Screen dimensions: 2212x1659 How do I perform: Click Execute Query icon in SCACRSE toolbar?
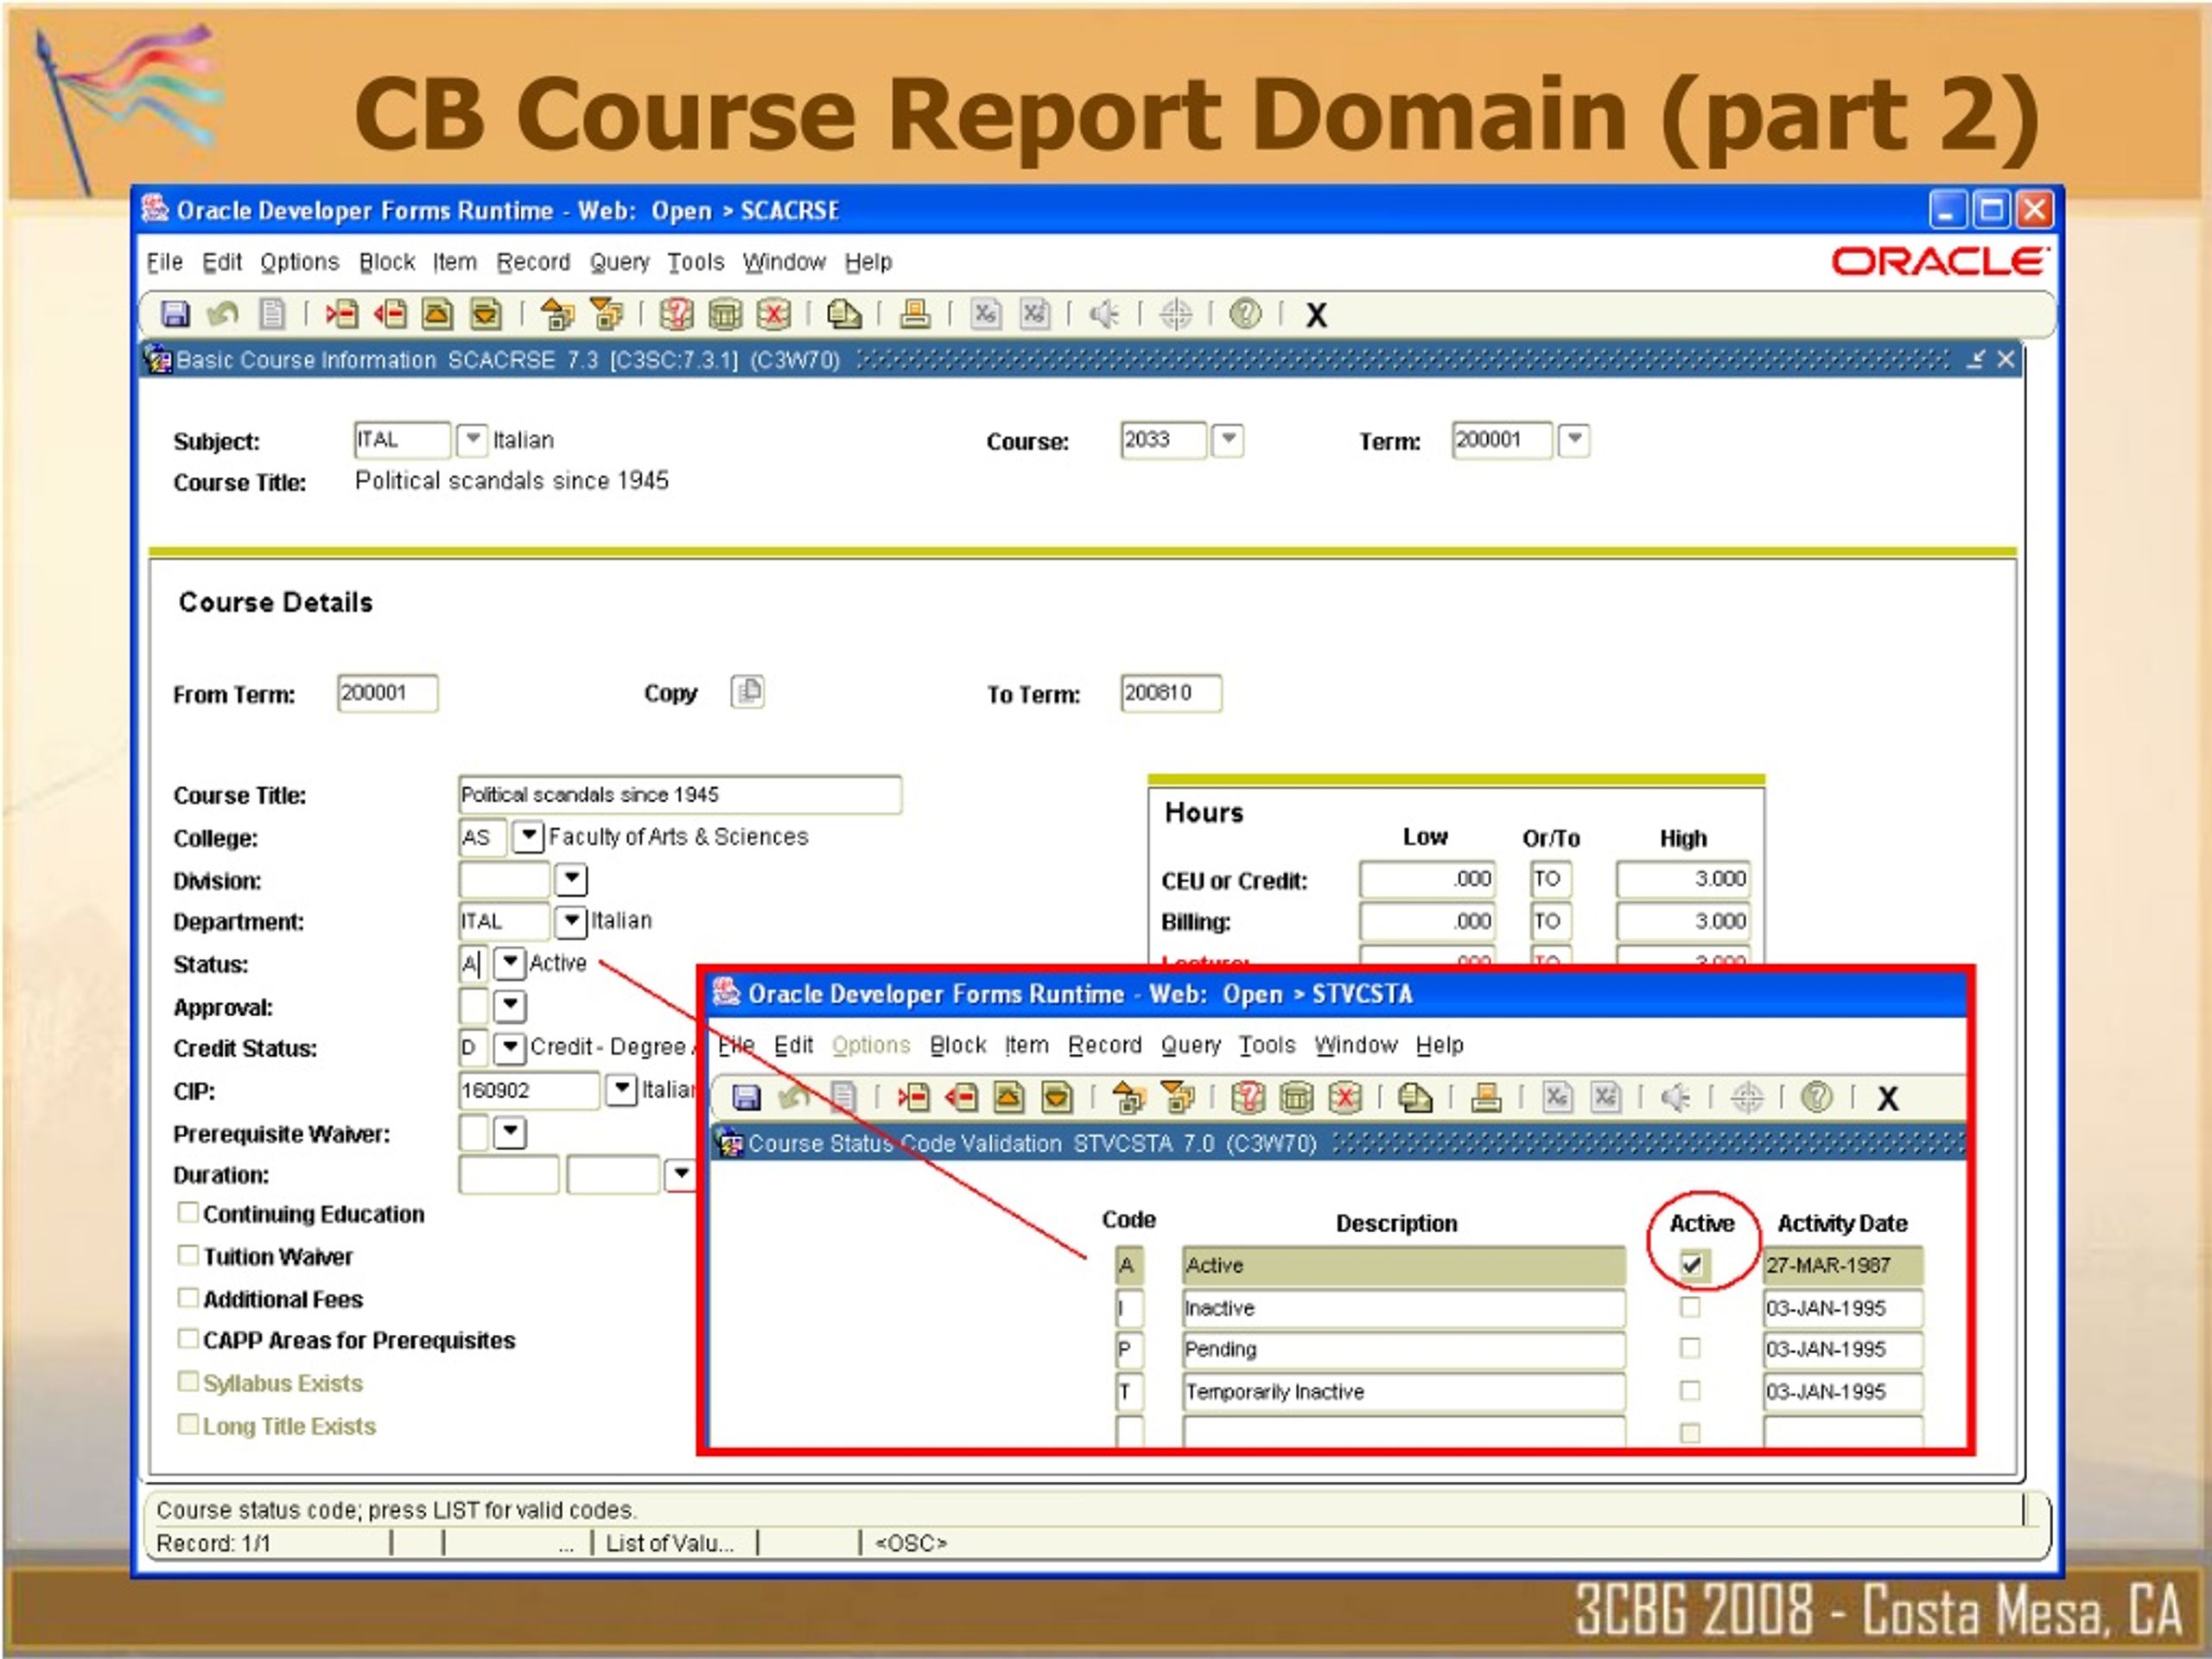(725, 314)
